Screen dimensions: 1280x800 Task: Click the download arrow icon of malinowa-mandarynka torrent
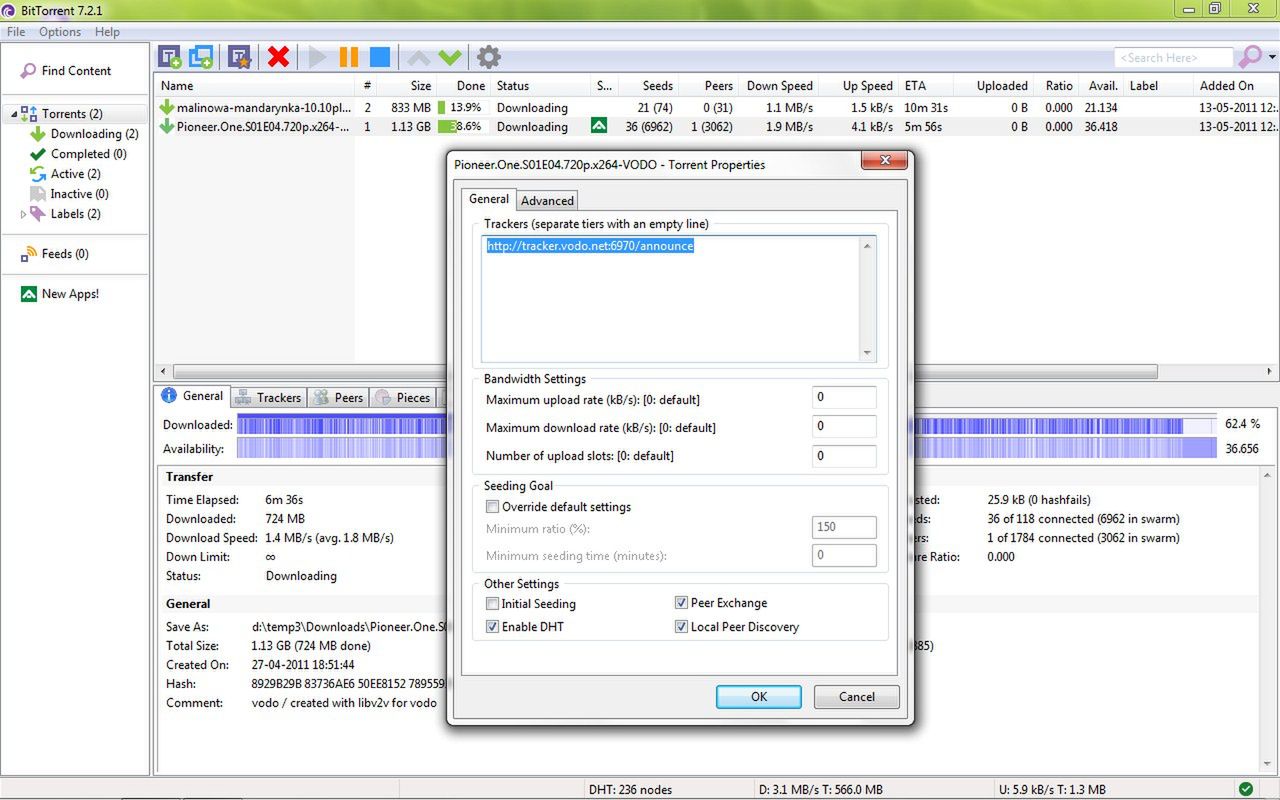tap(167, 107)
